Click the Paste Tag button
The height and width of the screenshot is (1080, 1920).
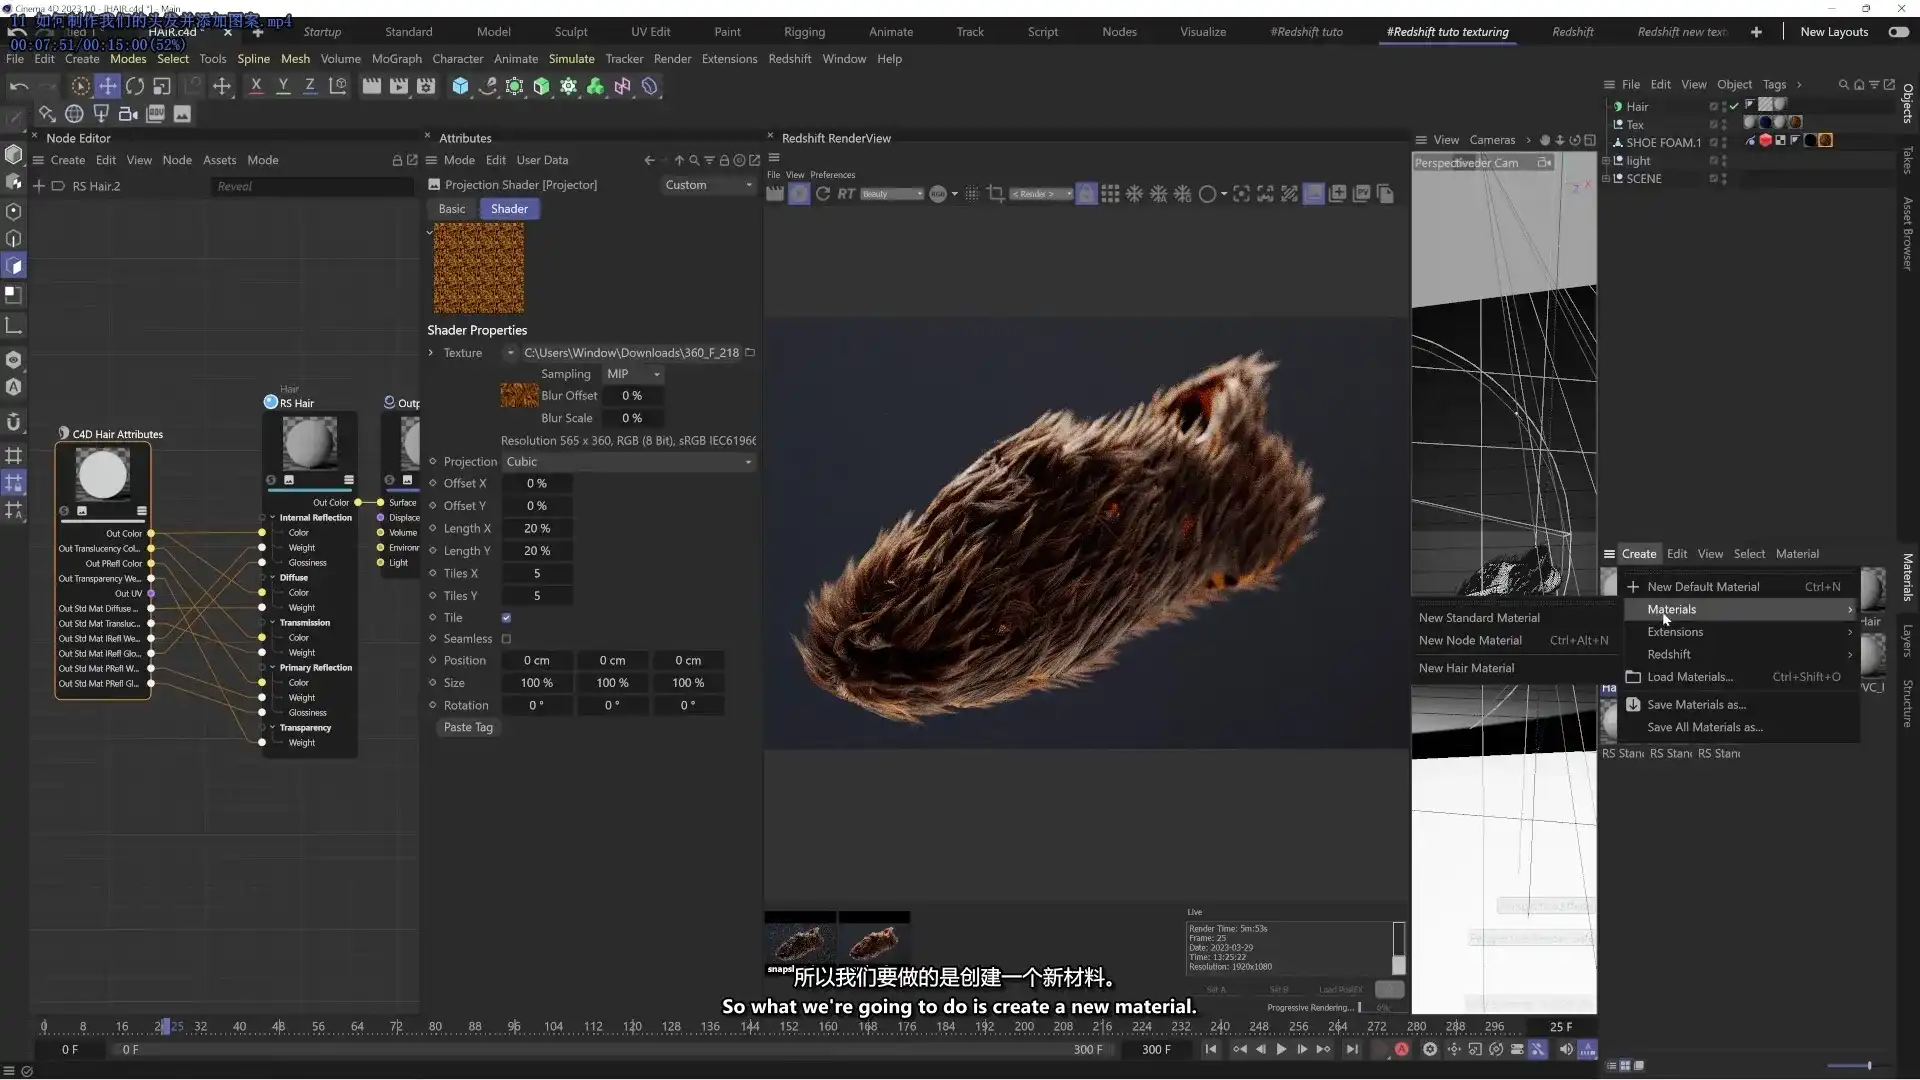(x=468, y=727)
